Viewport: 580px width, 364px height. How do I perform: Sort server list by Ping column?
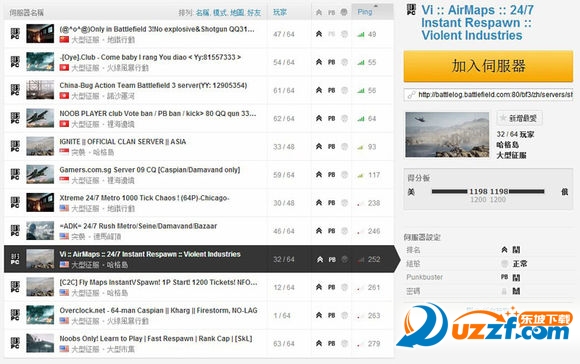tap(365, 12)
